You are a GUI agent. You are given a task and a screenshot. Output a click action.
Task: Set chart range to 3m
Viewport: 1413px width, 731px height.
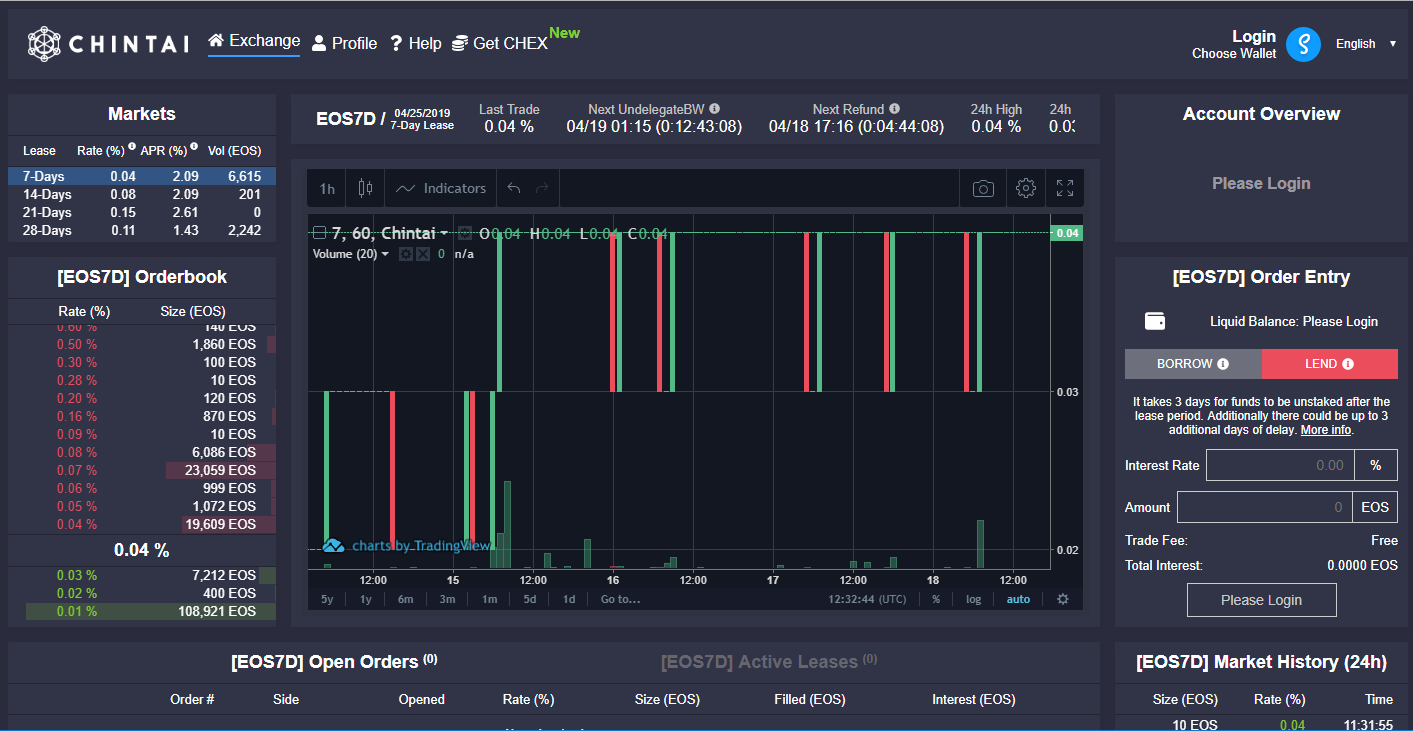coord(447,599)
